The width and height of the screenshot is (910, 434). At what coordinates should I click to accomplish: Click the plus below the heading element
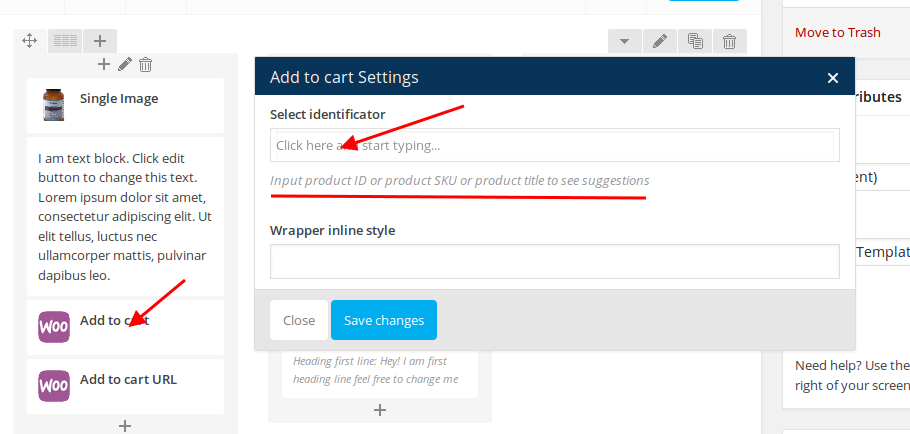click(x=380, y=410)
